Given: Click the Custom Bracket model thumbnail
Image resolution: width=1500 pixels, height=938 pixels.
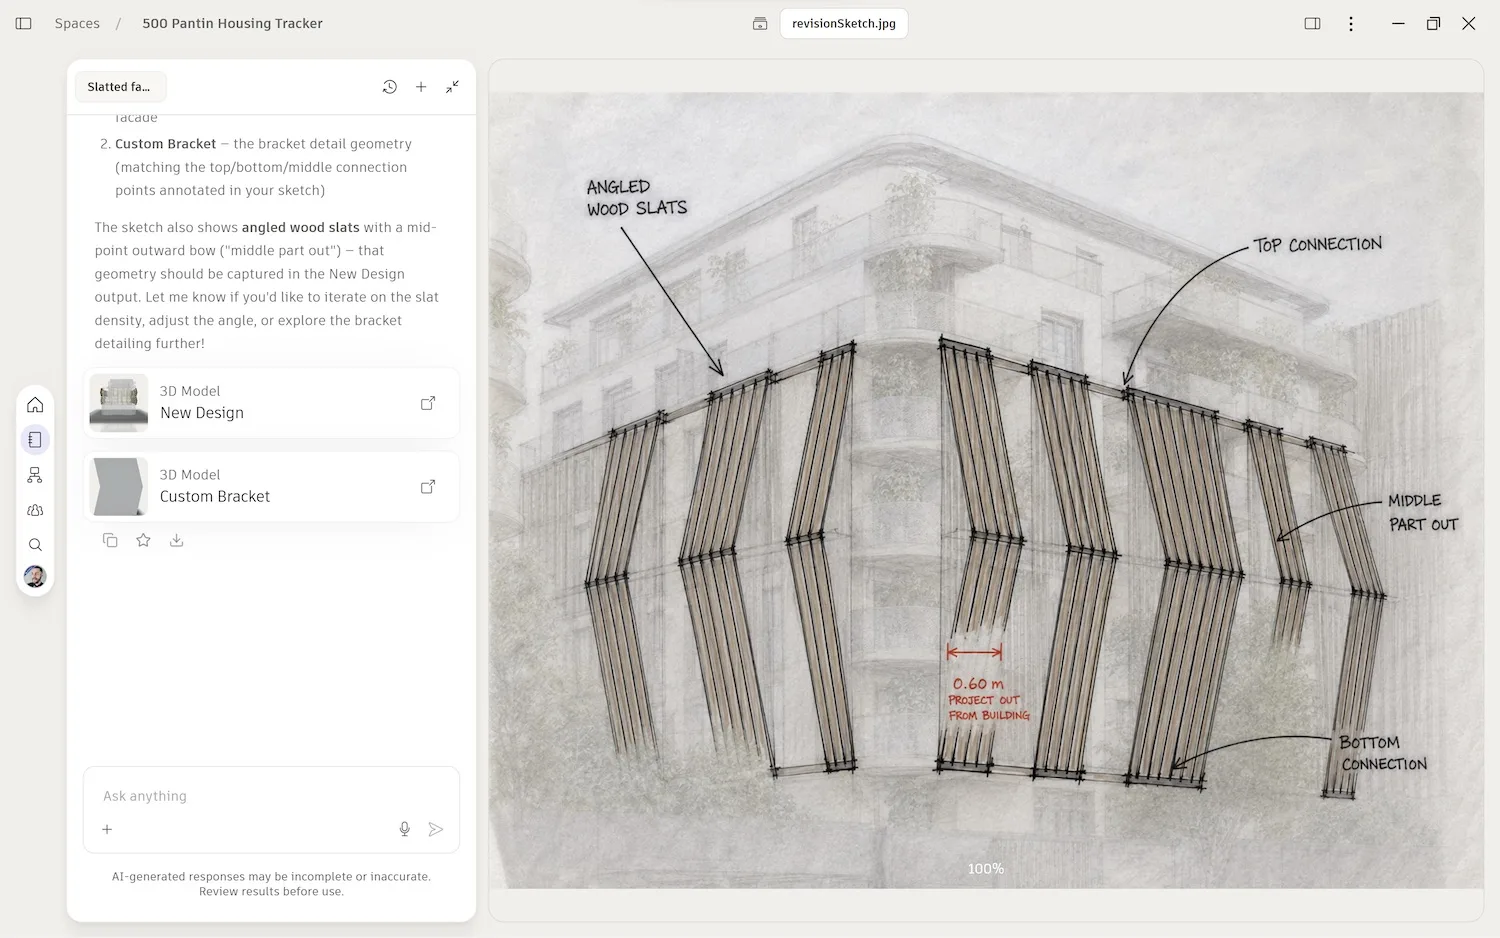Looking at the screenshot, I should [119, 487].
